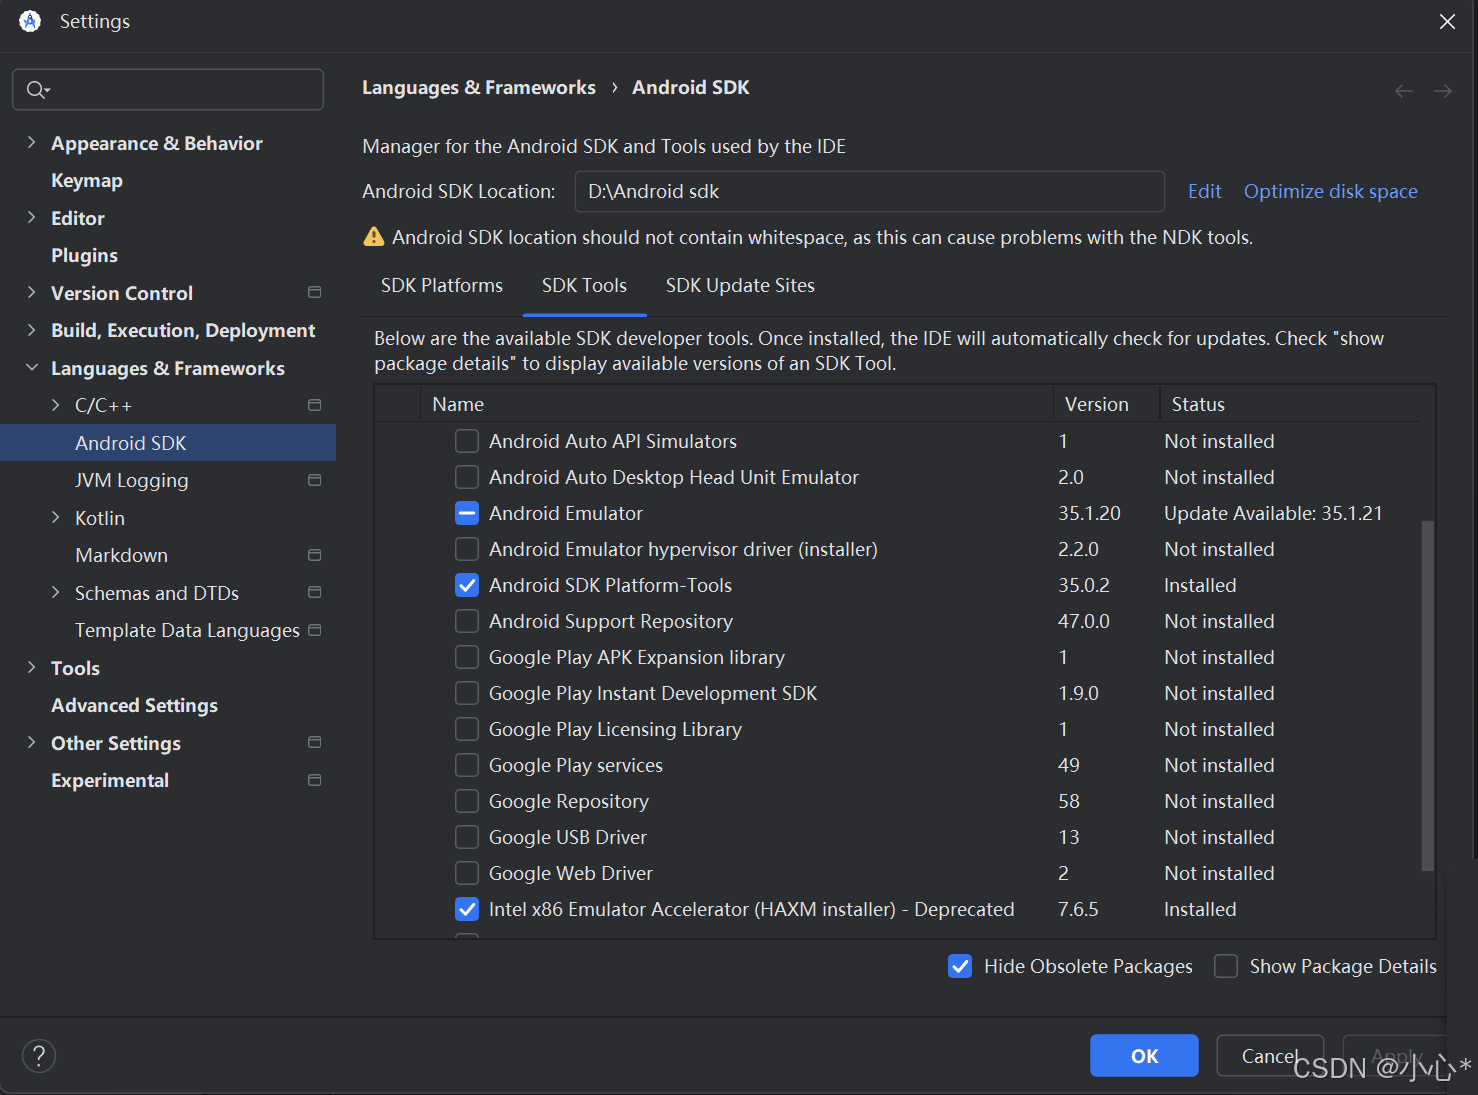Click the Status column header

[x=1290, y=404]
